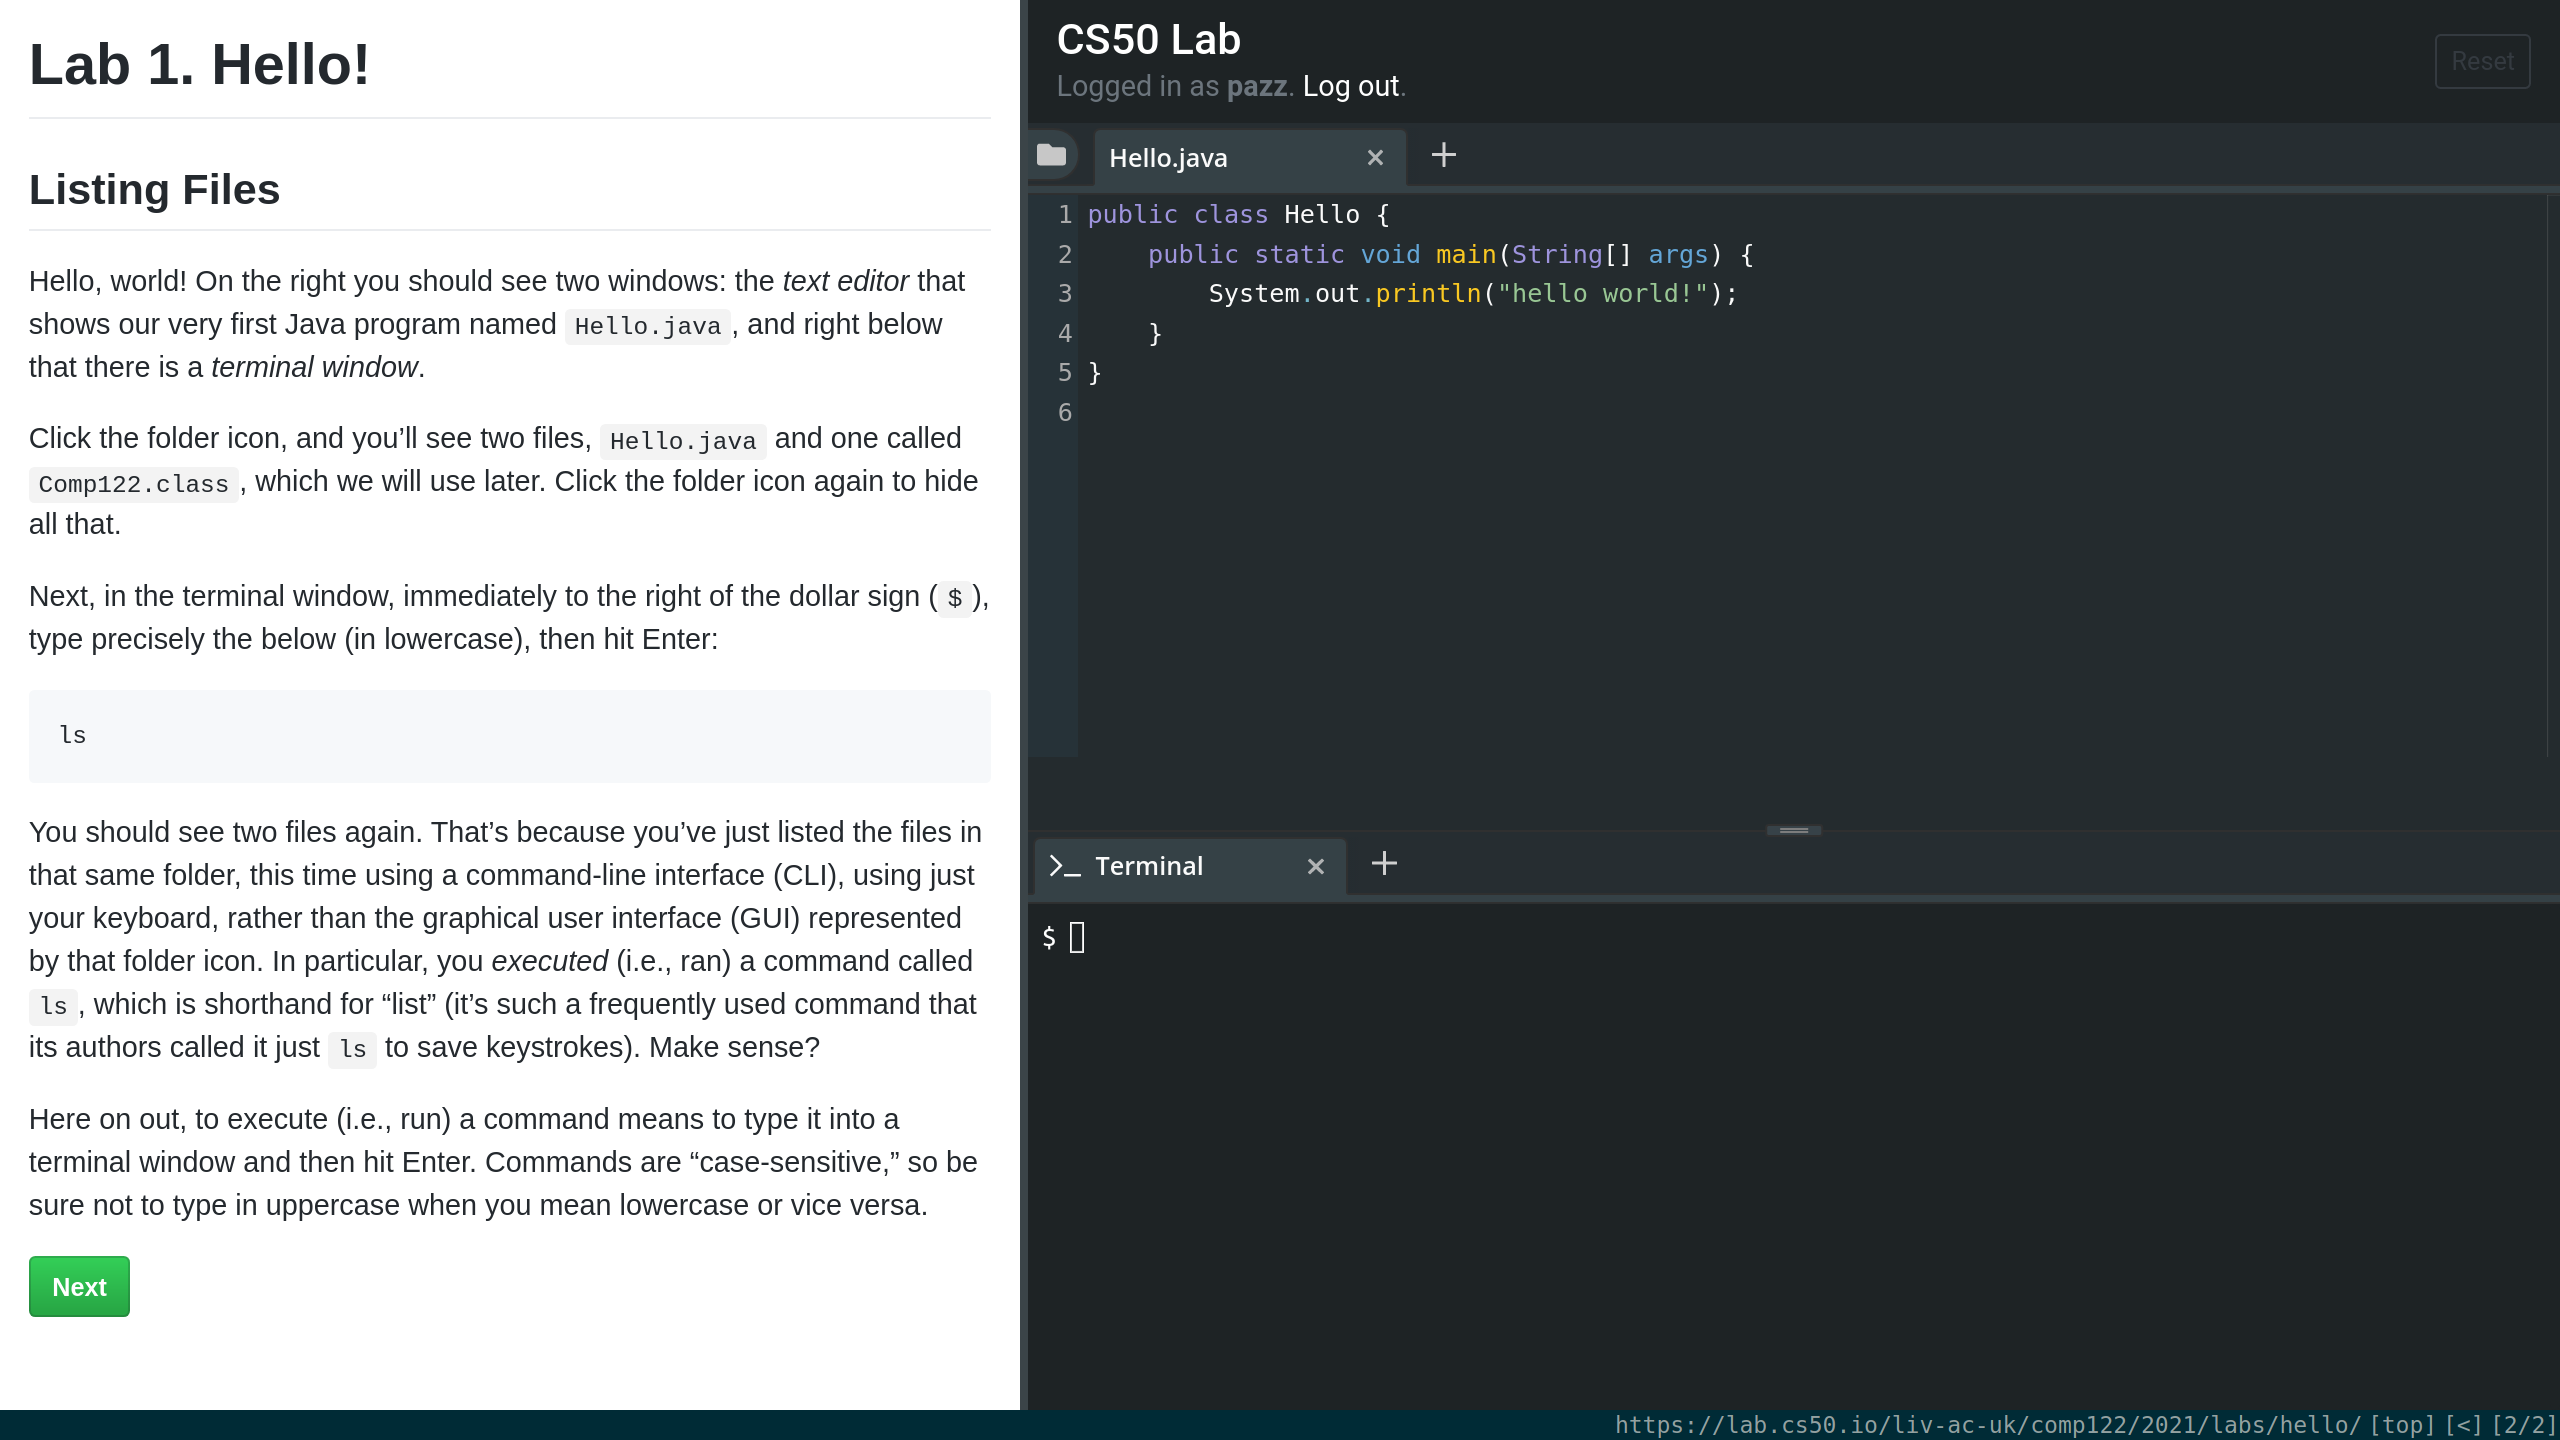Click line number 6 in the gutter
Viewport: 2560px width, 1440px height.
(x=1064, y=413)
